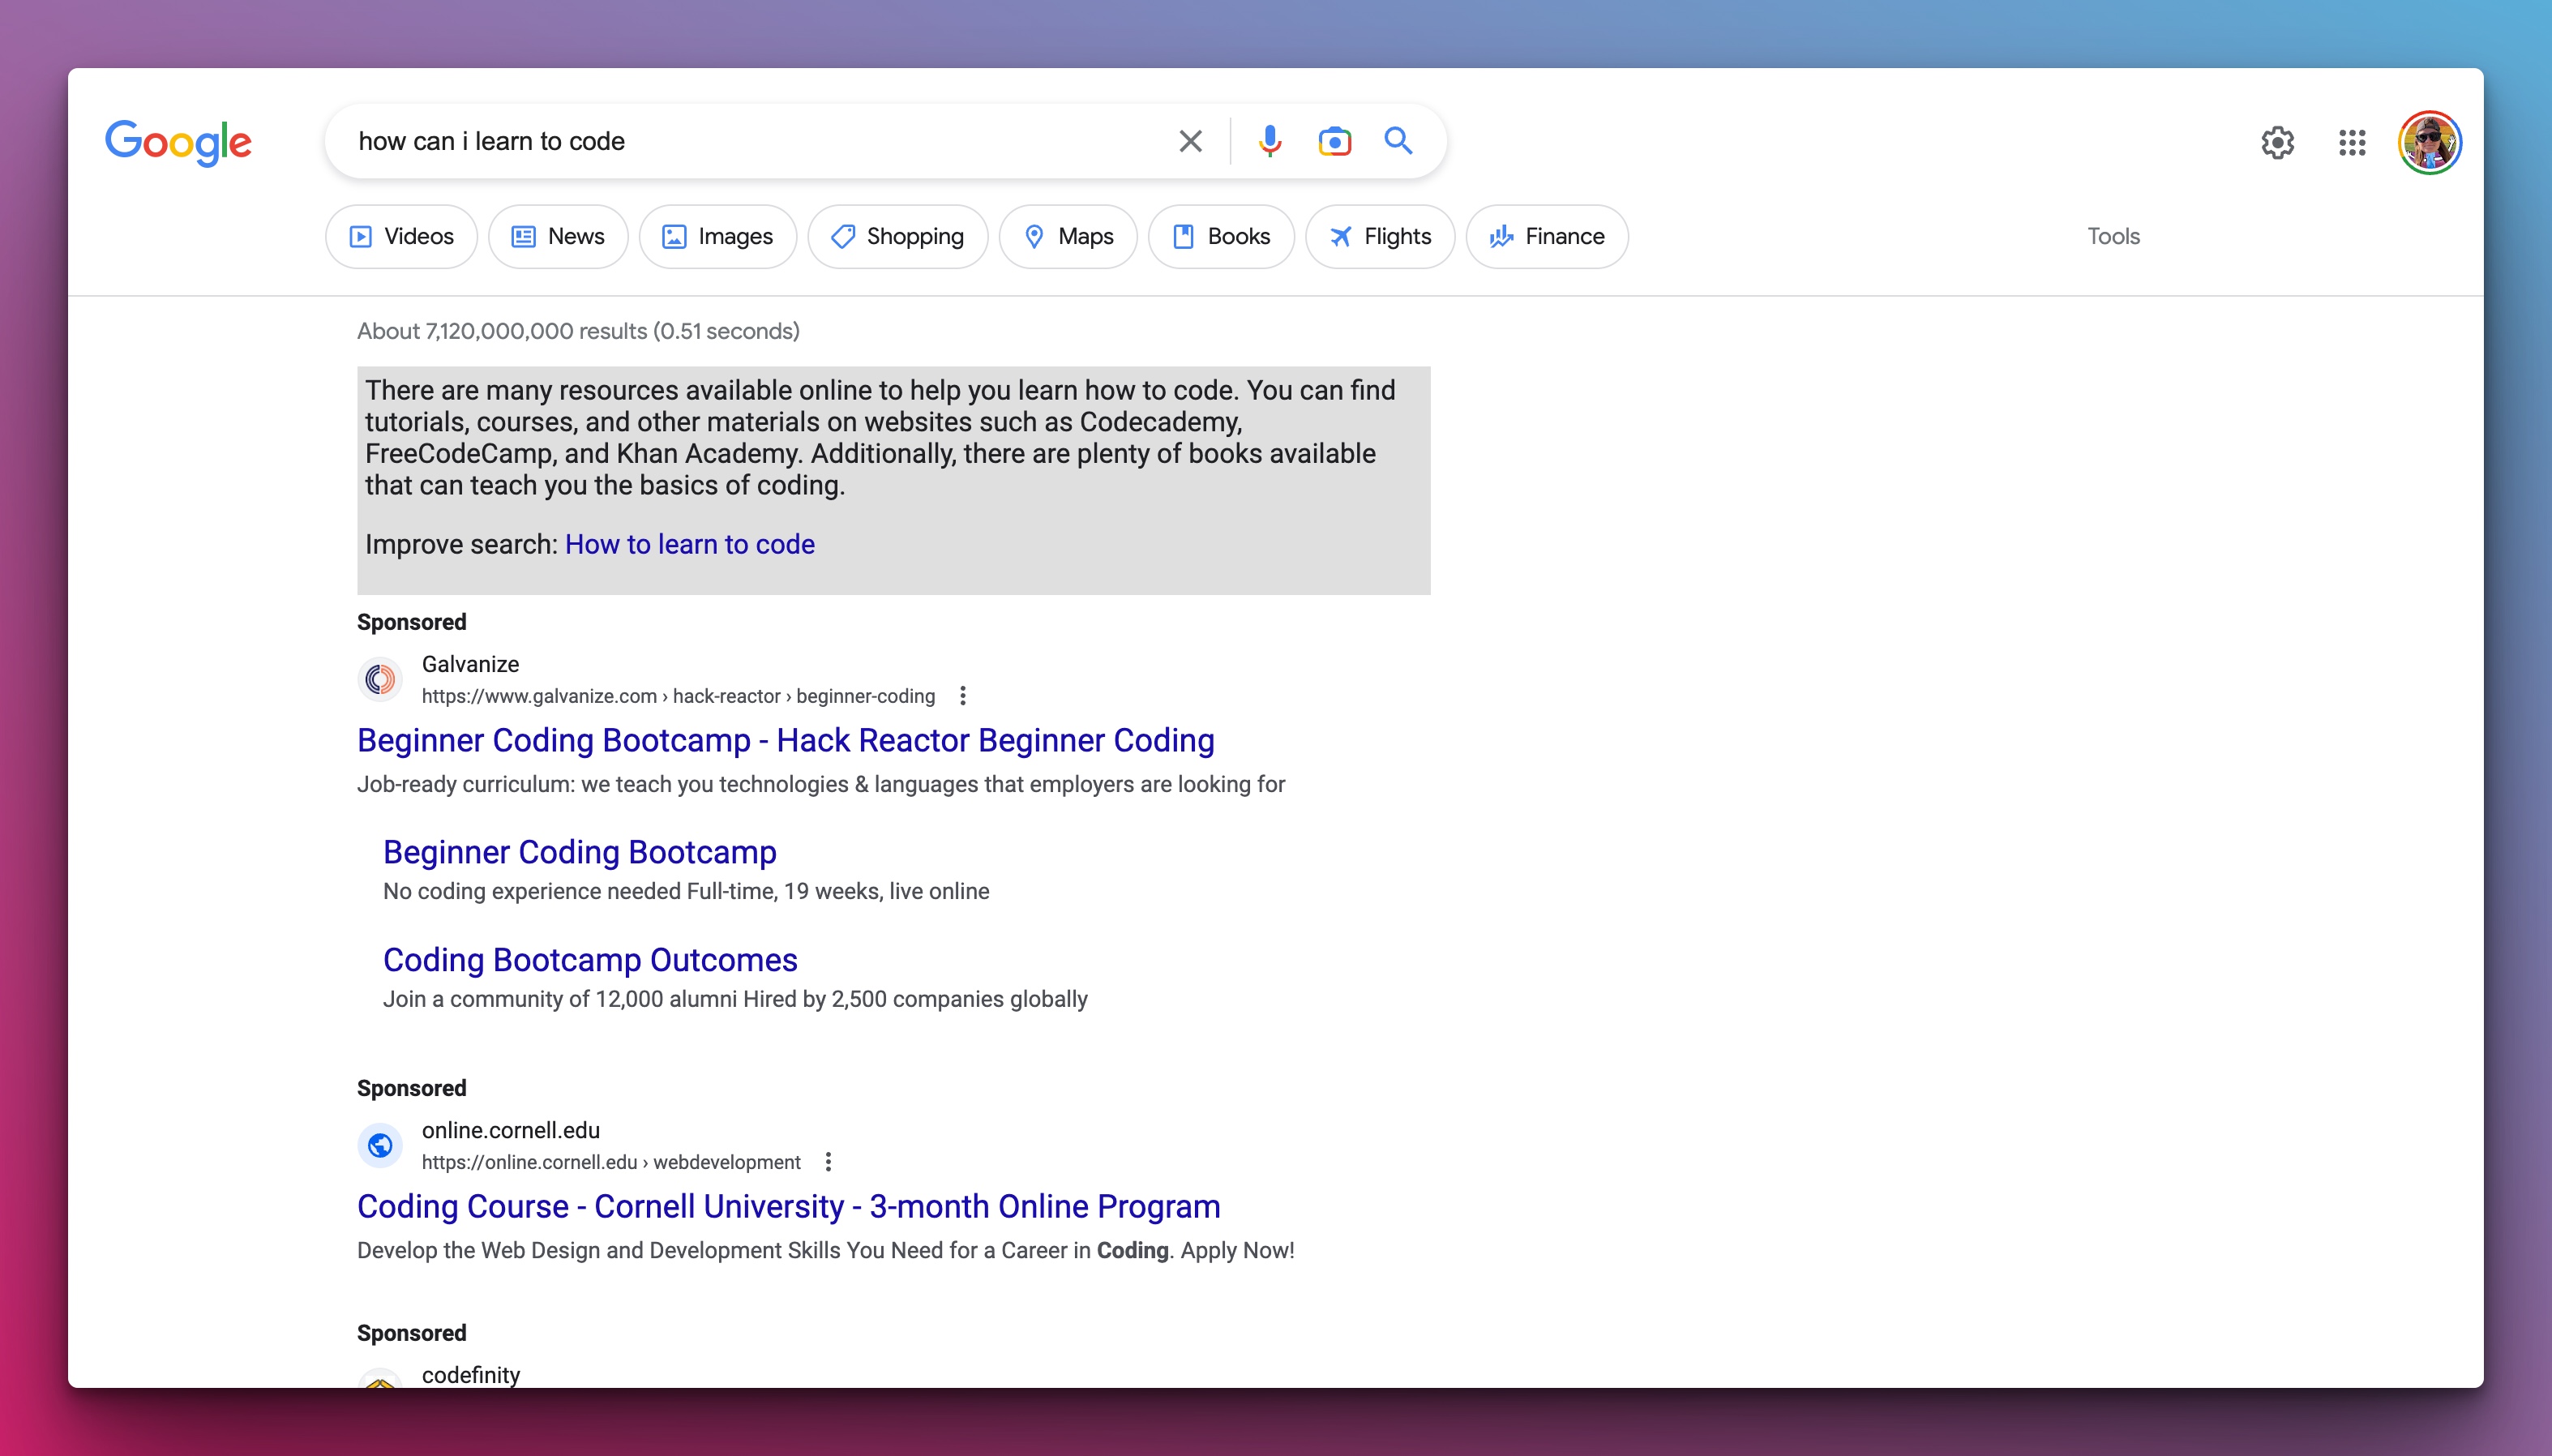Screen dimensions: 2552x1456
Task: Open the Google account profile picture
Action: point(2429,142)
